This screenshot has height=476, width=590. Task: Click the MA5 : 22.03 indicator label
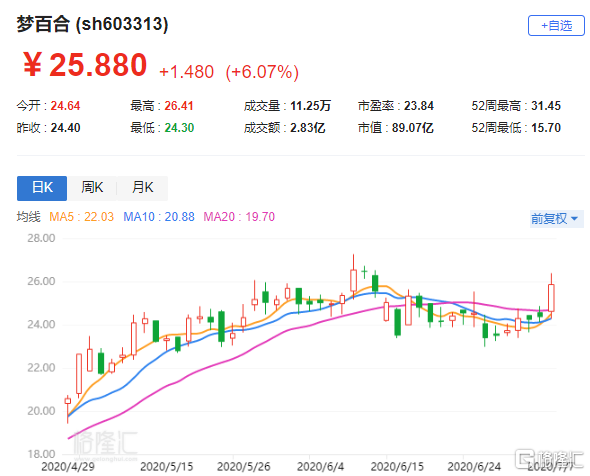(x=81, y=217)
